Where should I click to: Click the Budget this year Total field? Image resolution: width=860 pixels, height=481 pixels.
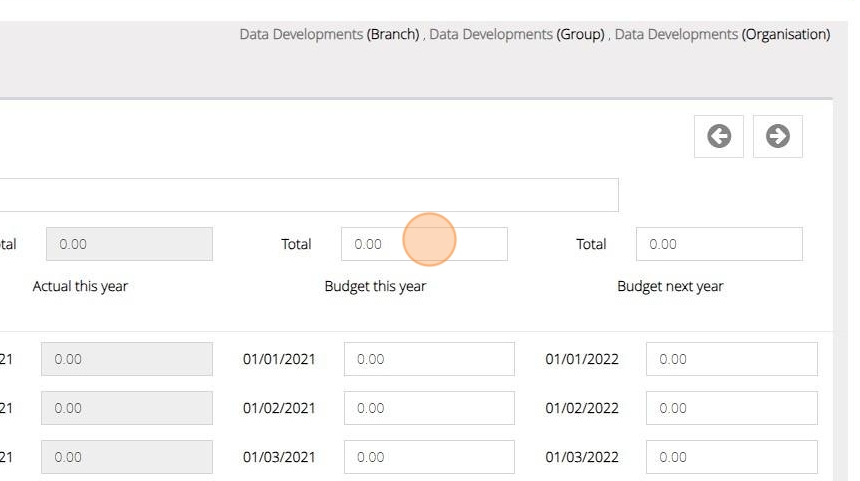(x=424, y=244)
